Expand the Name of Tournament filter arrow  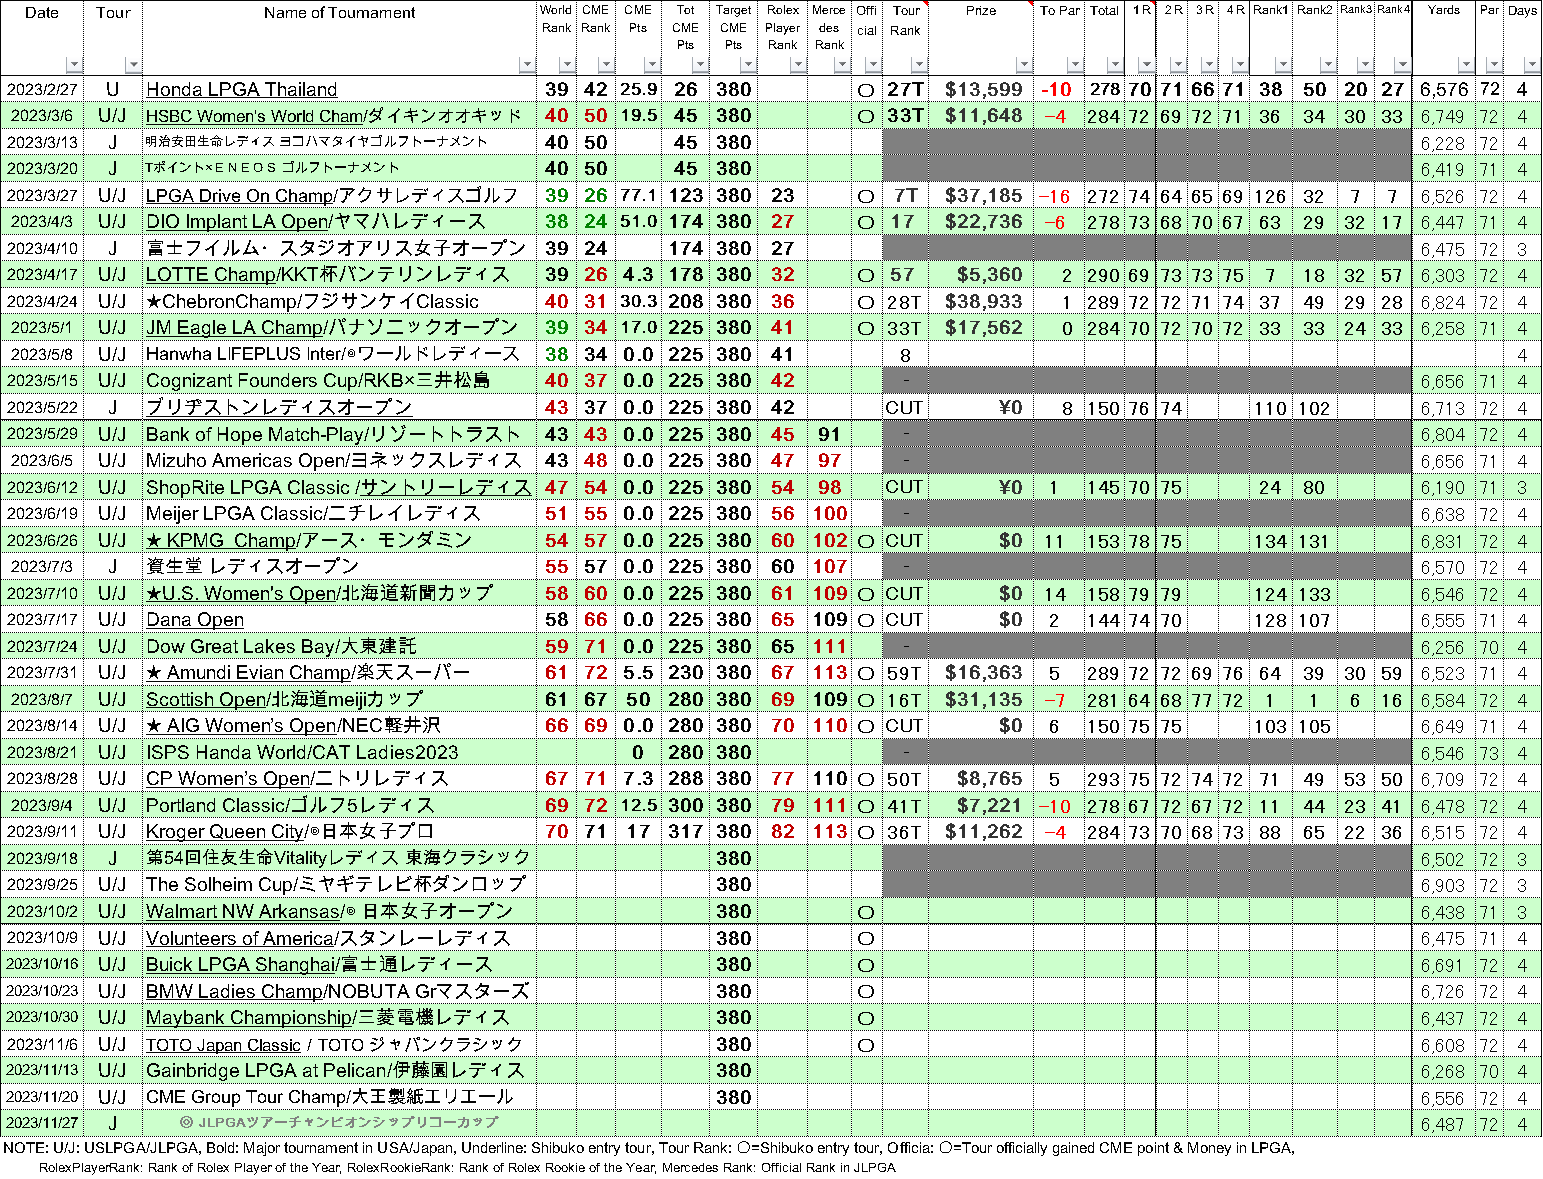click(526, 65)
